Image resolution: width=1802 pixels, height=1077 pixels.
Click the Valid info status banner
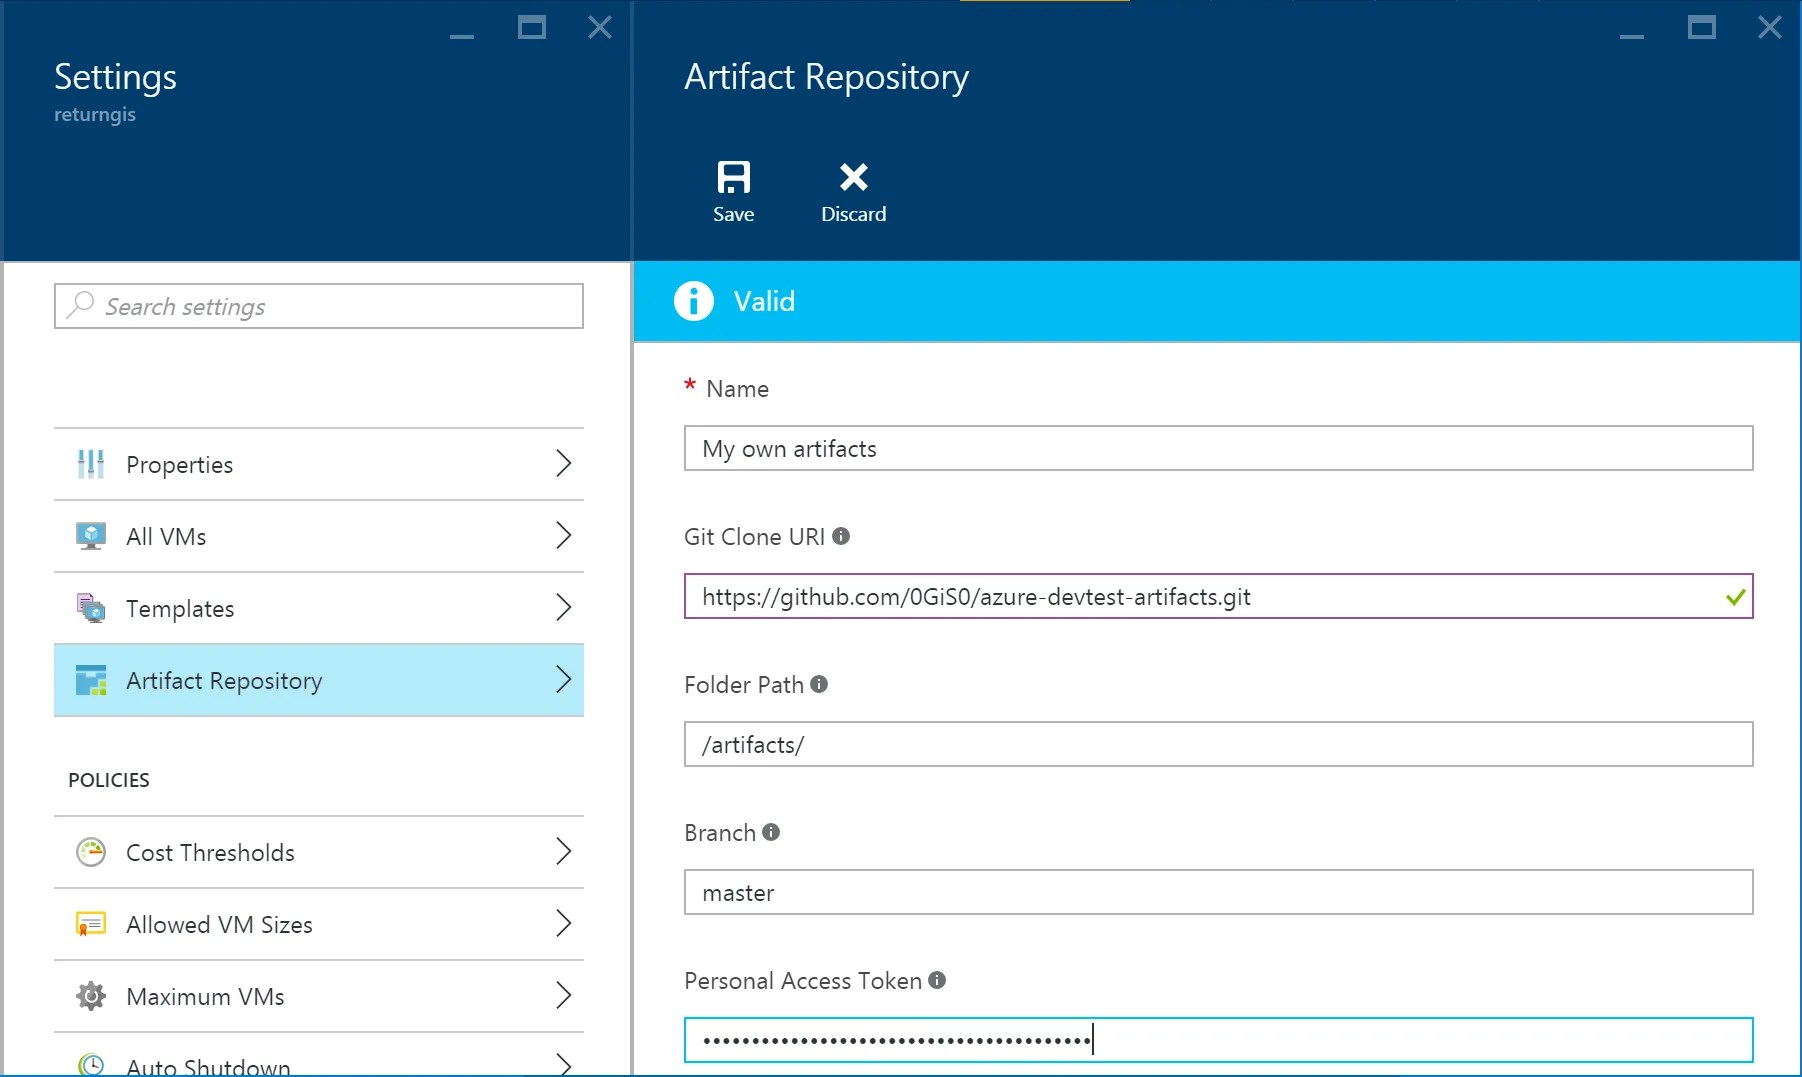[1217, 301]
